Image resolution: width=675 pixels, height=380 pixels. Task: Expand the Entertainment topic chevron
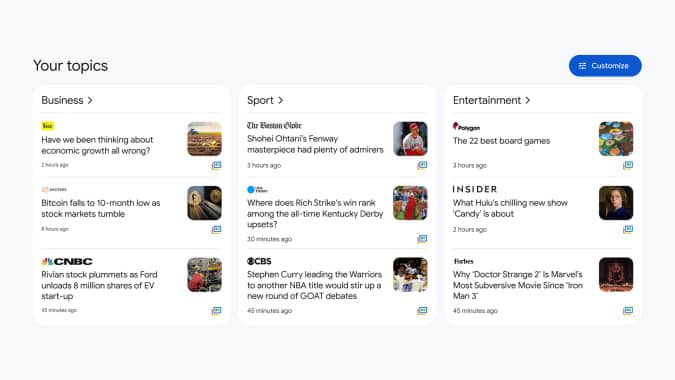pyautogui.click(x=528, y=100)
